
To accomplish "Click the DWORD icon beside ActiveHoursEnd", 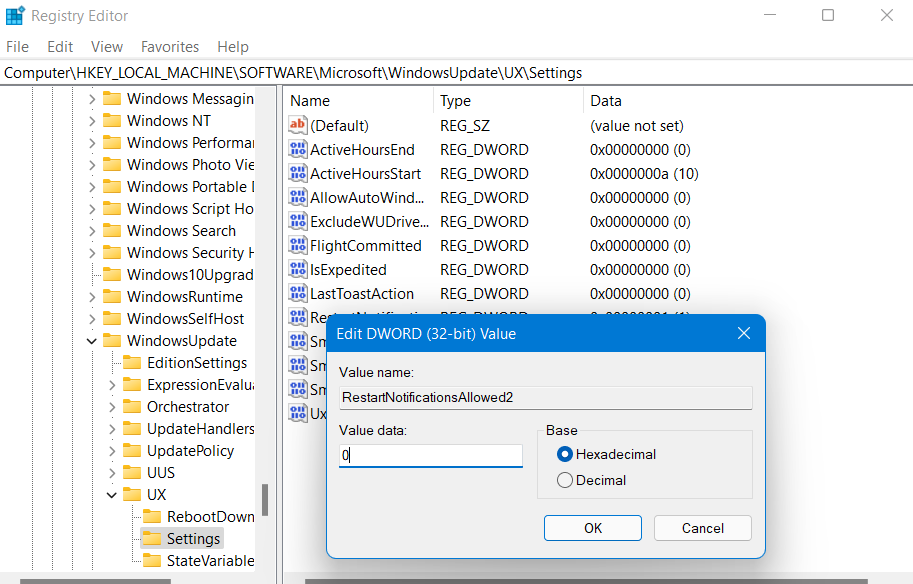I will click(298, 150).
